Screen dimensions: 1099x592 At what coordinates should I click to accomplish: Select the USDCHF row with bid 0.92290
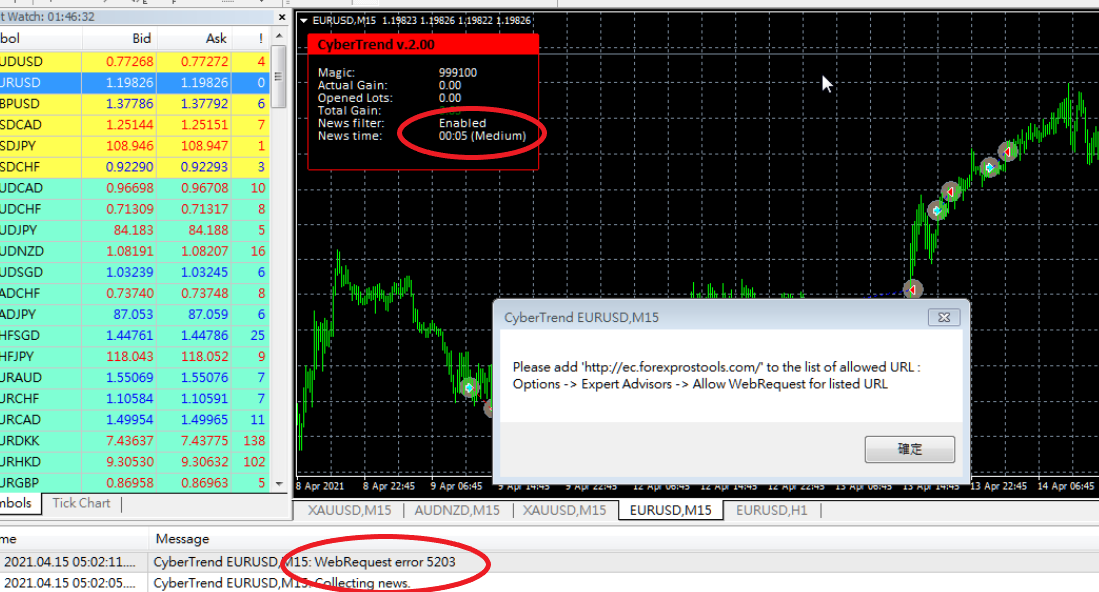[x=135, y=167]
